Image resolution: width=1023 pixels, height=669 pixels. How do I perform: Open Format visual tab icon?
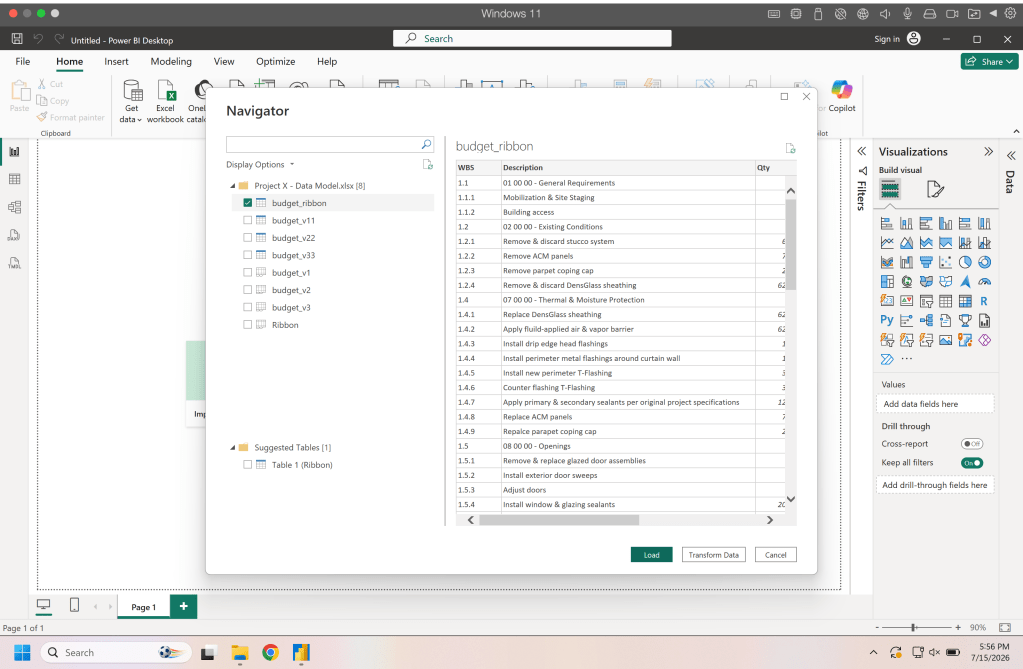tap(934, 190)
